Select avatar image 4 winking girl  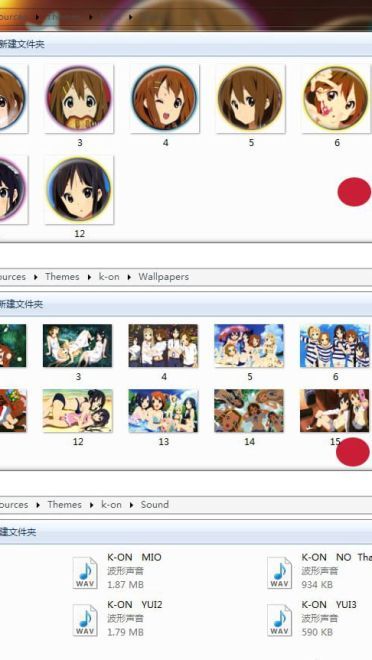coord(165,98)
